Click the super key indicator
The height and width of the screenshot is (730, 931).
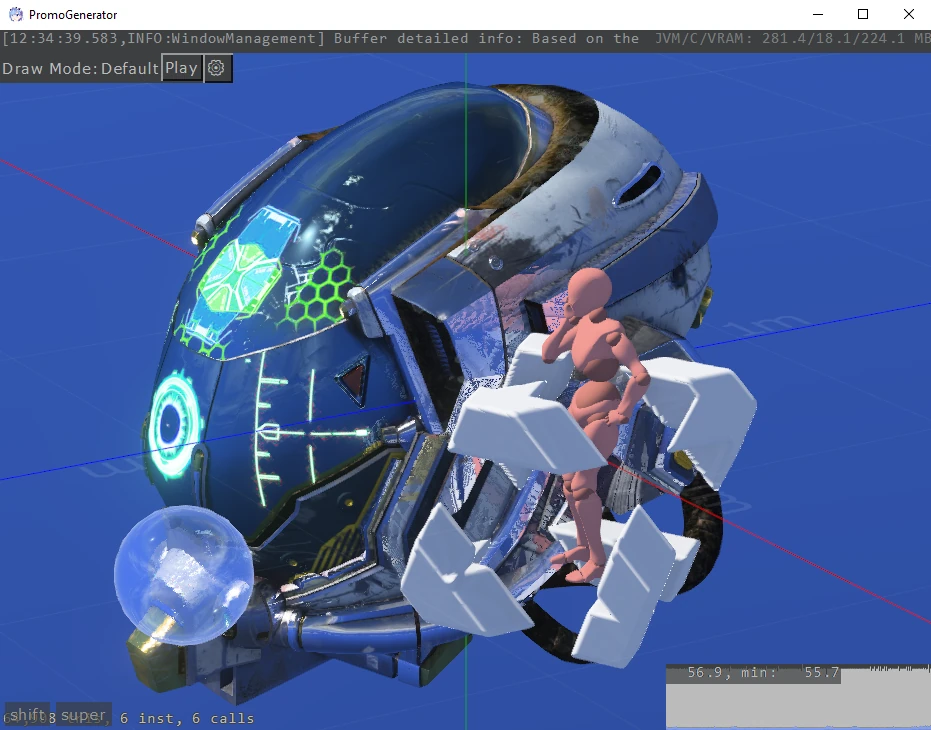click(83, 715)
